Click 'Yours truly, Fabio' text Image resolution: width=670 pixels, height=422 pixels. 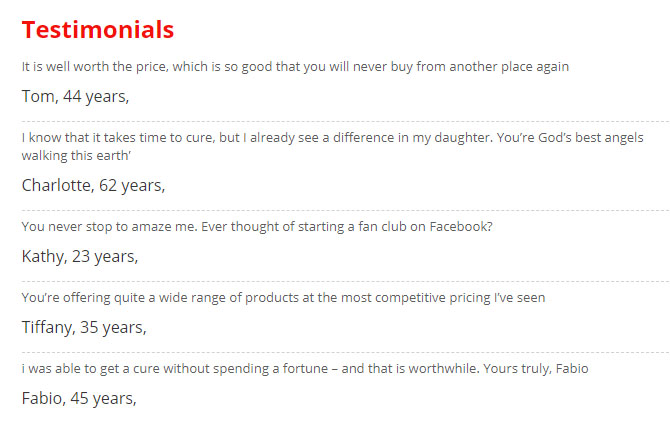click(536, 368)
